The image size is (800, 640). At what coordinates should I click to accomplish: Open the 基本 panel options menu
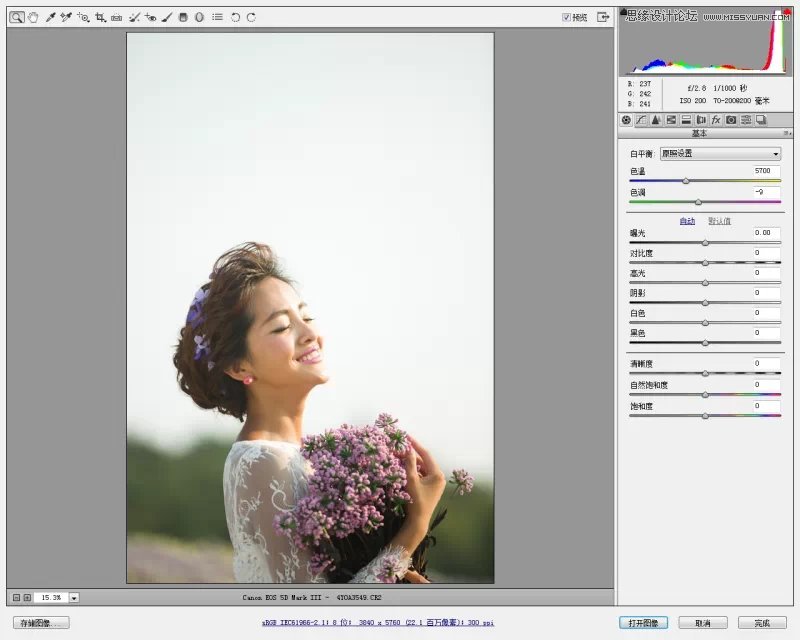coord(788,133)
